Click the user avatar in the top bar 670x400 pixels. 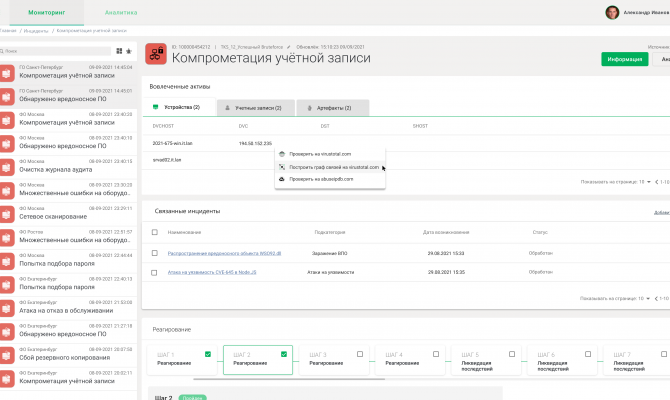(612, 12)
